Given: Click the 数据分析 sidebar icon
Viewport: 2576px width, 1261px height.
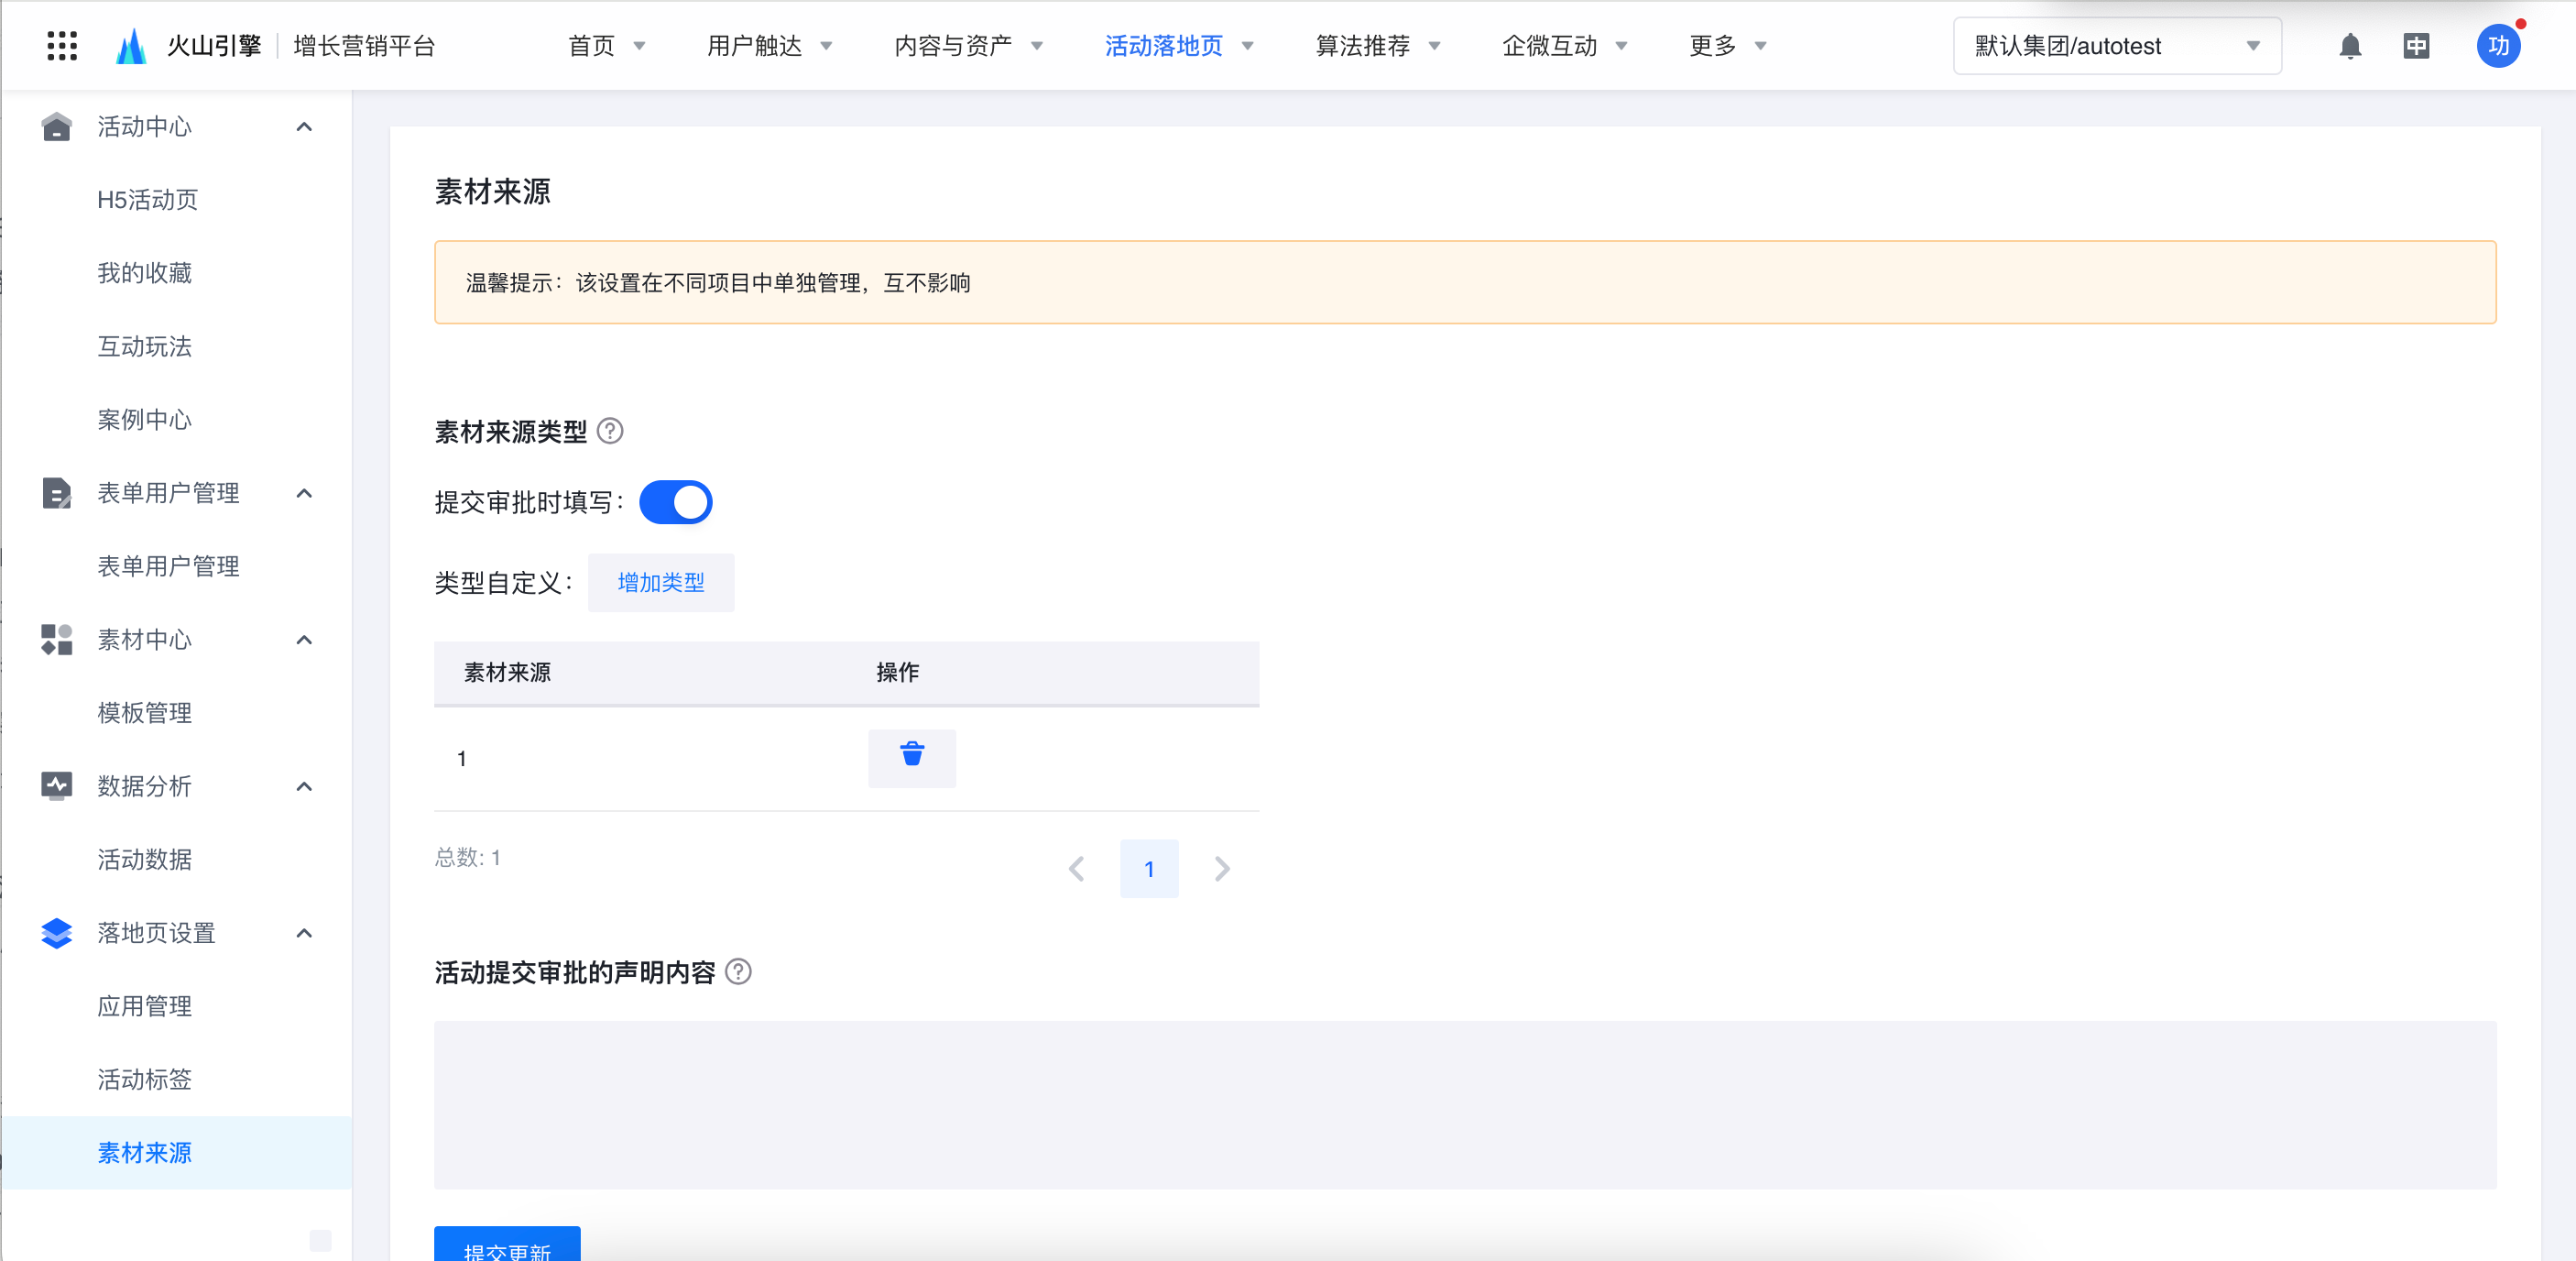Looking at the screenshot, I should (57, 786).
